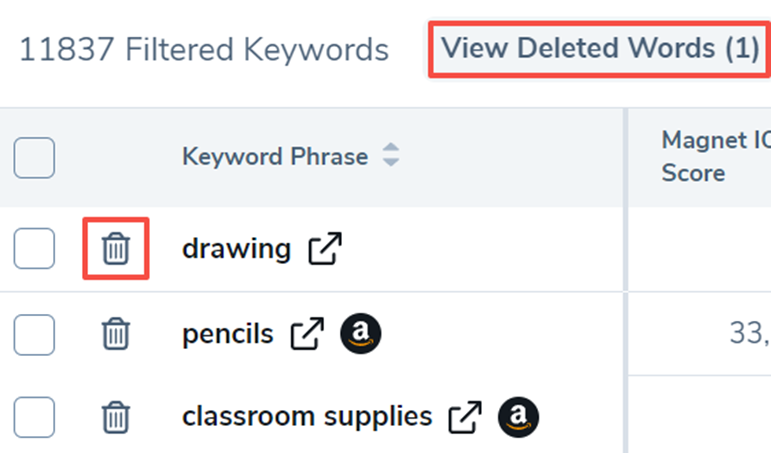The image size is (771, 453).
Task: Click the pencils Magnet IQ Score value
Action: pos(750,335)
